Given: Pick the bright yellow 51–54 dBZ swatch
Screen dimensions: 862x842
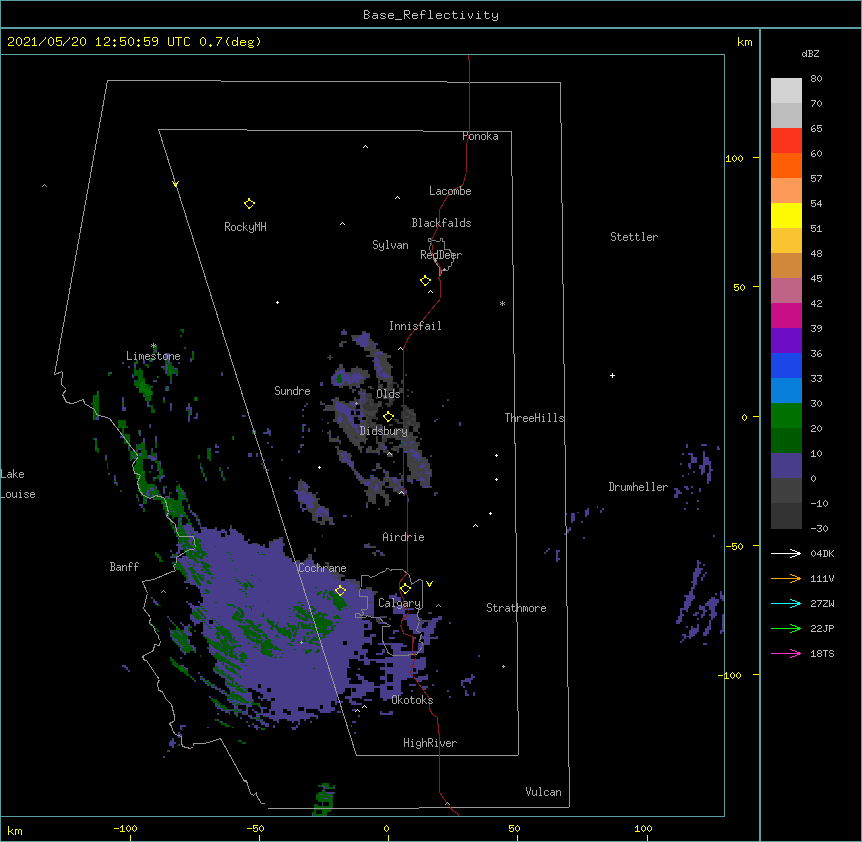Looking at the screenshot, I should pos(786,215).
